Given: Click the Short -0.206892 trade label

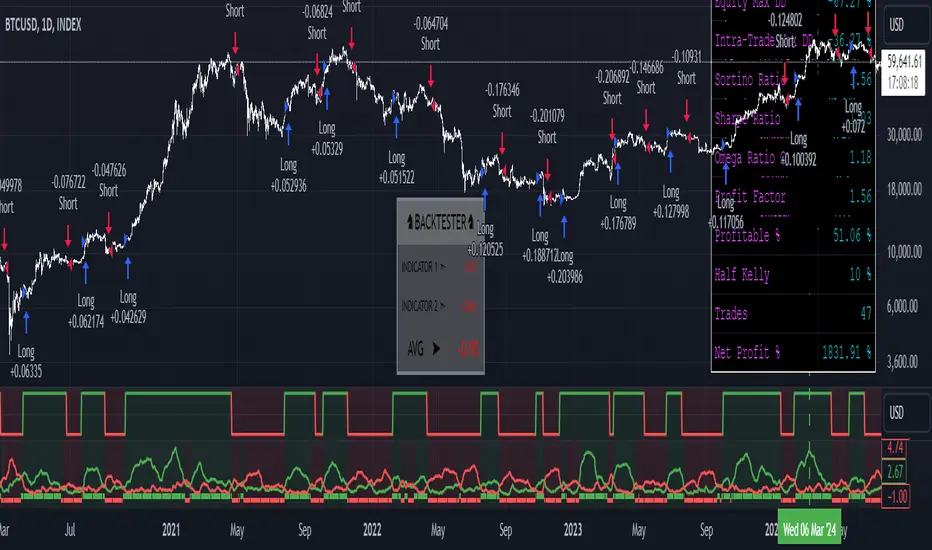Looking at the screenshot, I should 612,87.
